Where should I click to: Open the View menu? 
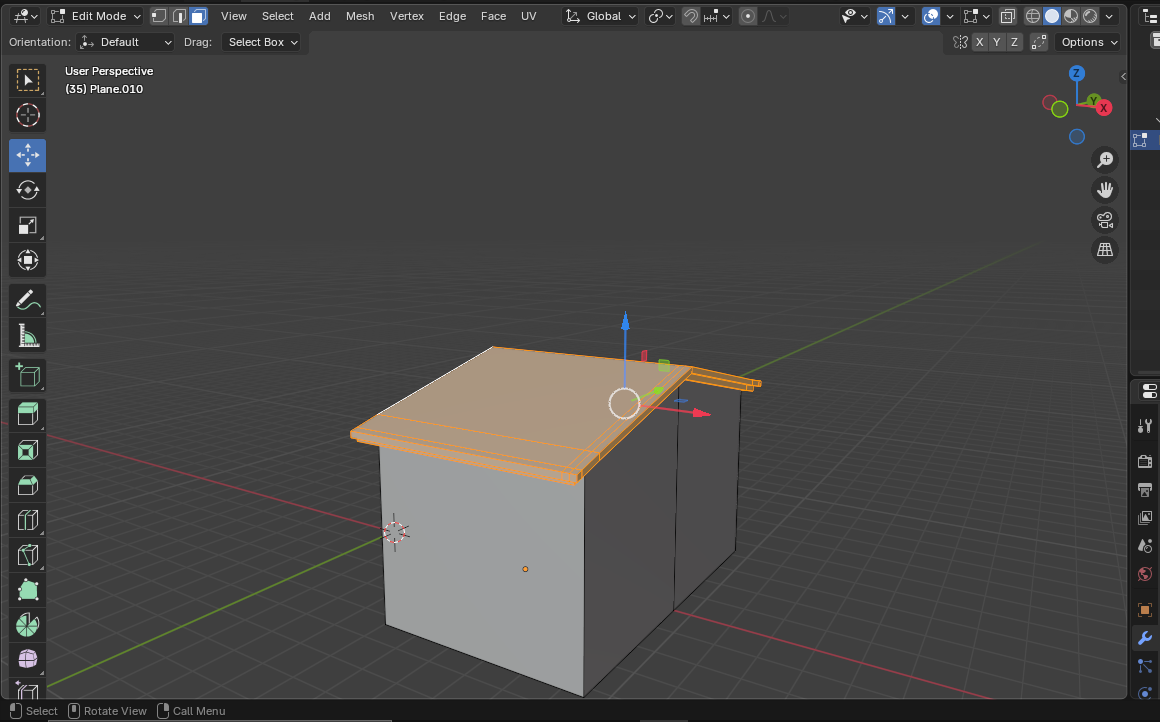coord(234,16)
